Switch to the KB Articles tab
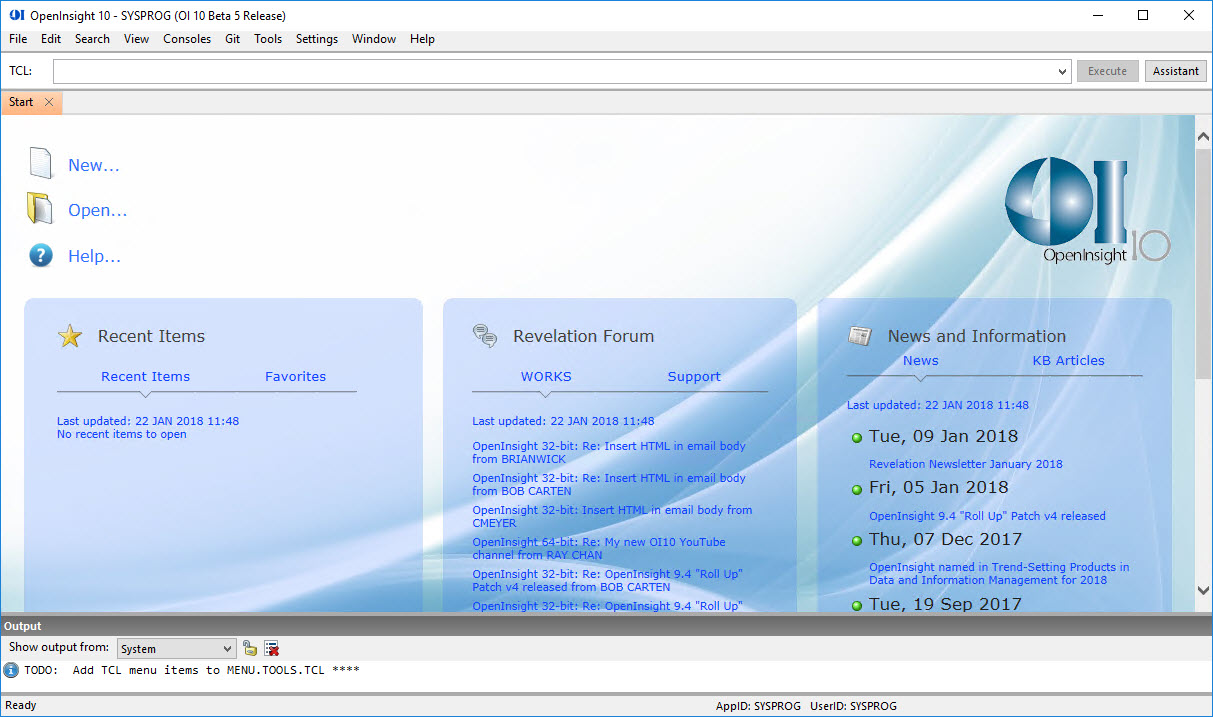 coord(1068,361)
